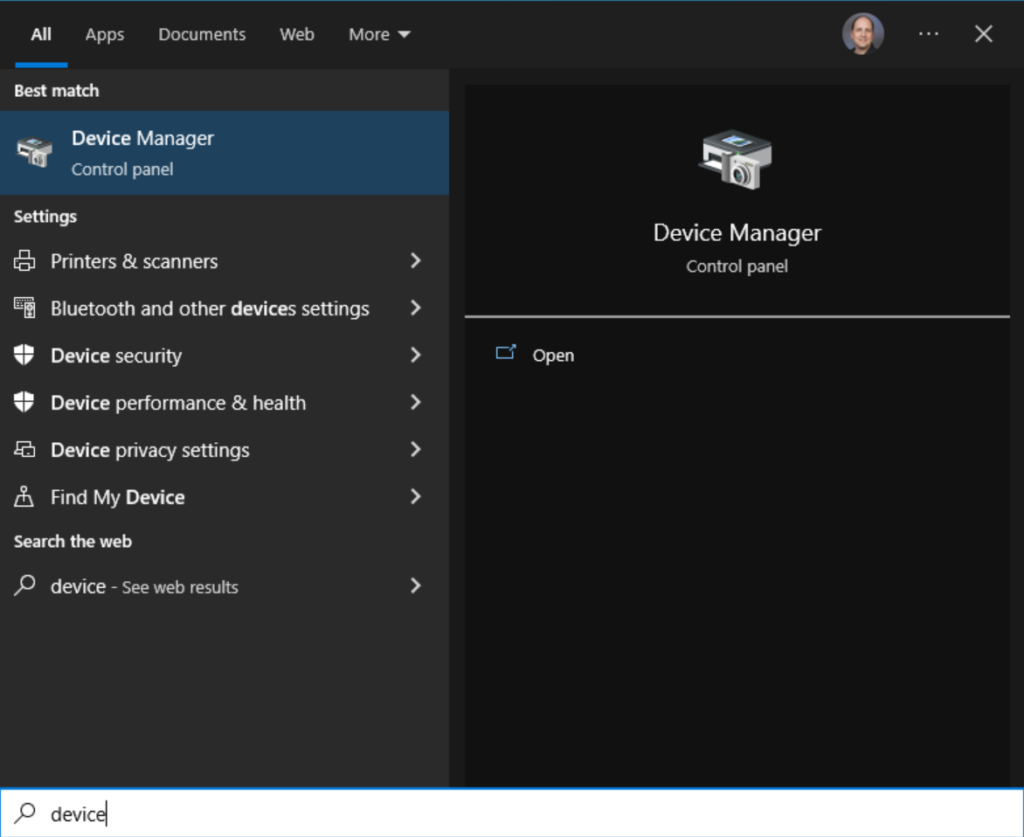
Task: Open Device security settings
Action: pos(225,355)
